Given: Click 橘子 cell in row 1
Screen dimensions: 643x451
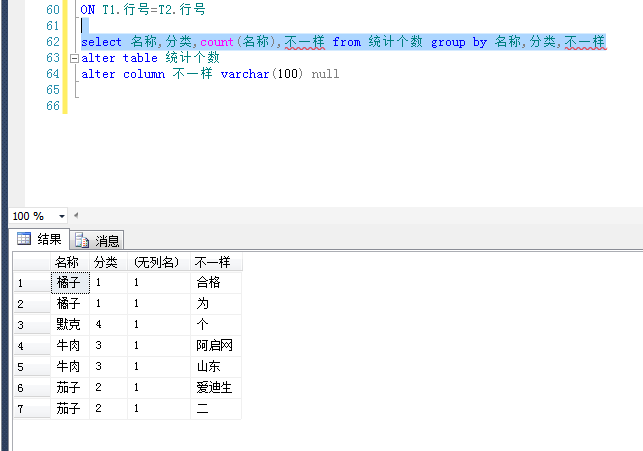Looking at the screenshot, I should 70,282.
